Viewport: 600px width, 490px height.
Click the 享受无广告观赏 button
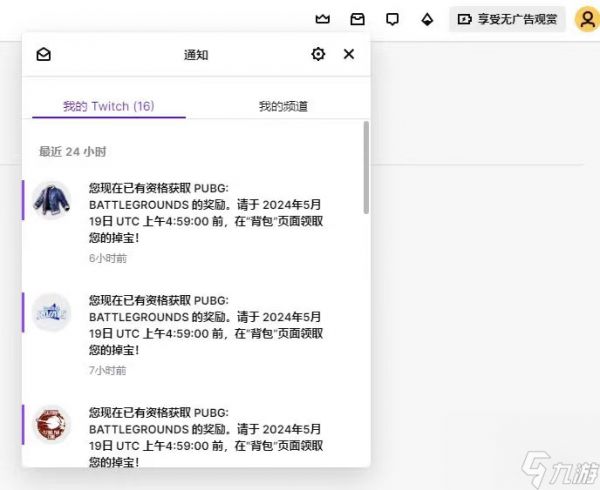tap(507, 19)
